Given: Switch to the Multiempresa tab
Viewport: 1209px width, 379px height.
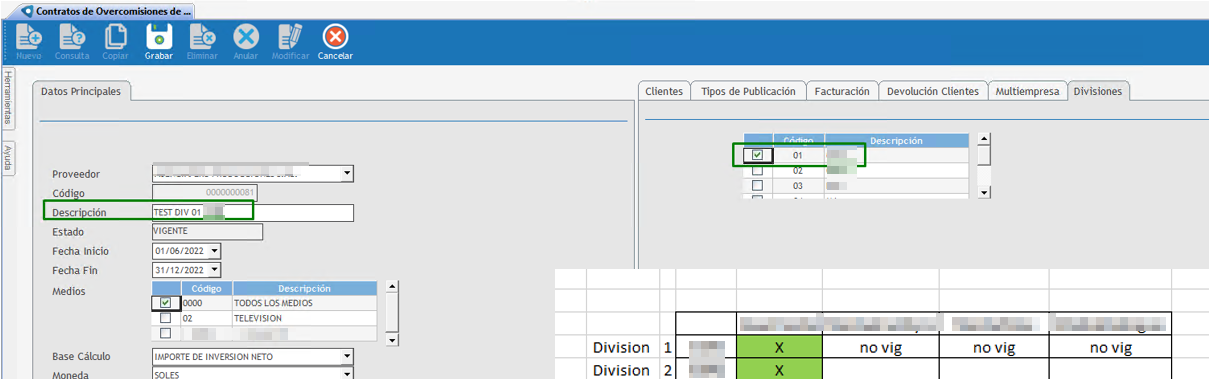Looking at the screenshot, I should coord(1027,91).
